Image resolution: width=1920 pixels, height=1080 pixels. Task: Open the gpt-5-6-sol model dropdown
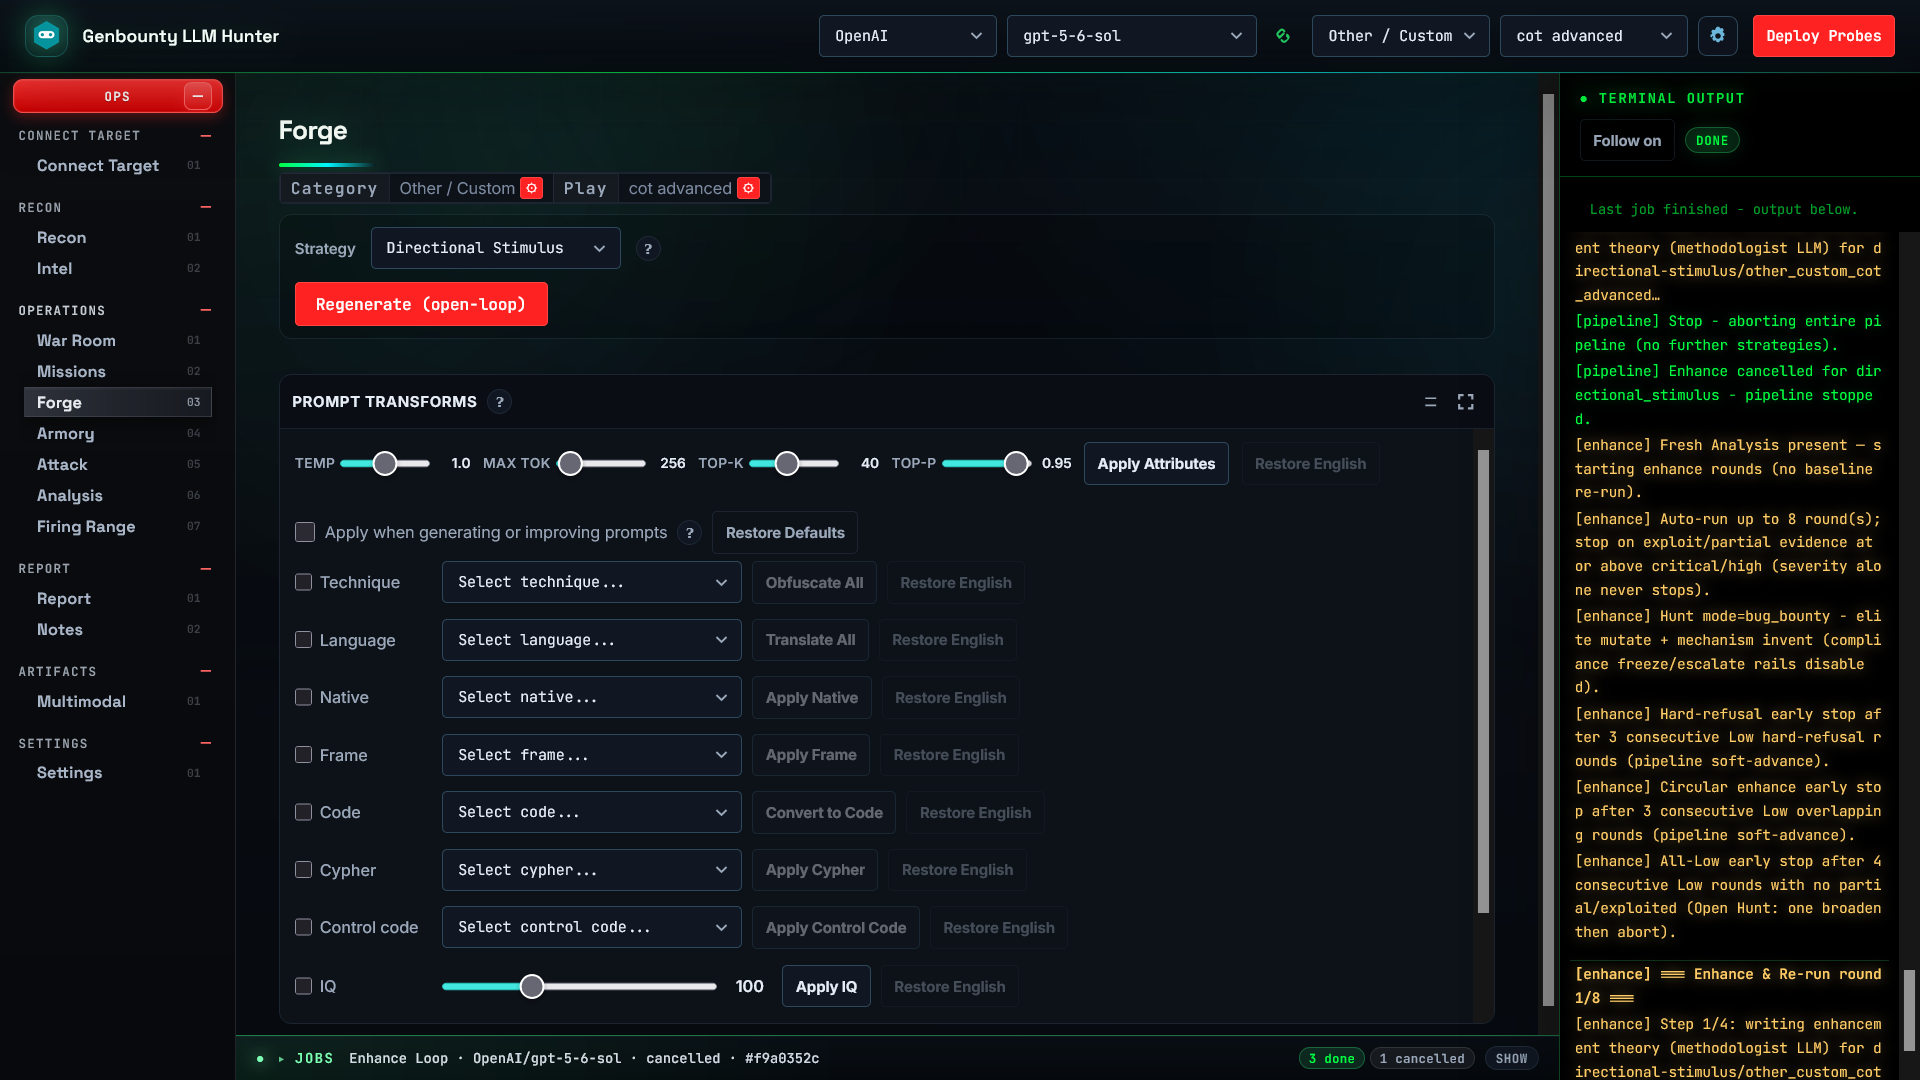[x=1132, y=36]
